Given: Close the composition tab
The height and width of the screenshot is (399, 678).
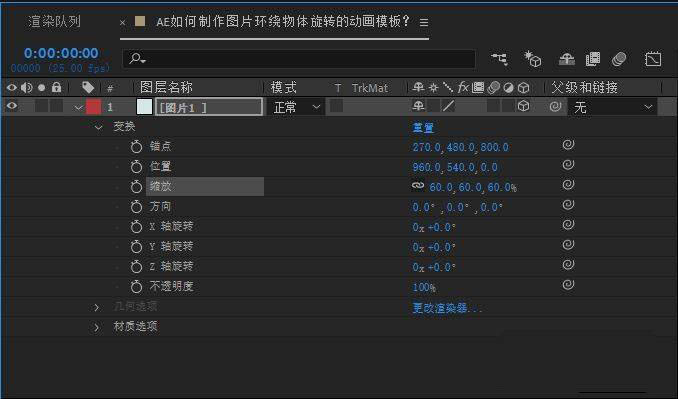Looking at the screenshot, I should pyautogui.click(x=122, y=22).
